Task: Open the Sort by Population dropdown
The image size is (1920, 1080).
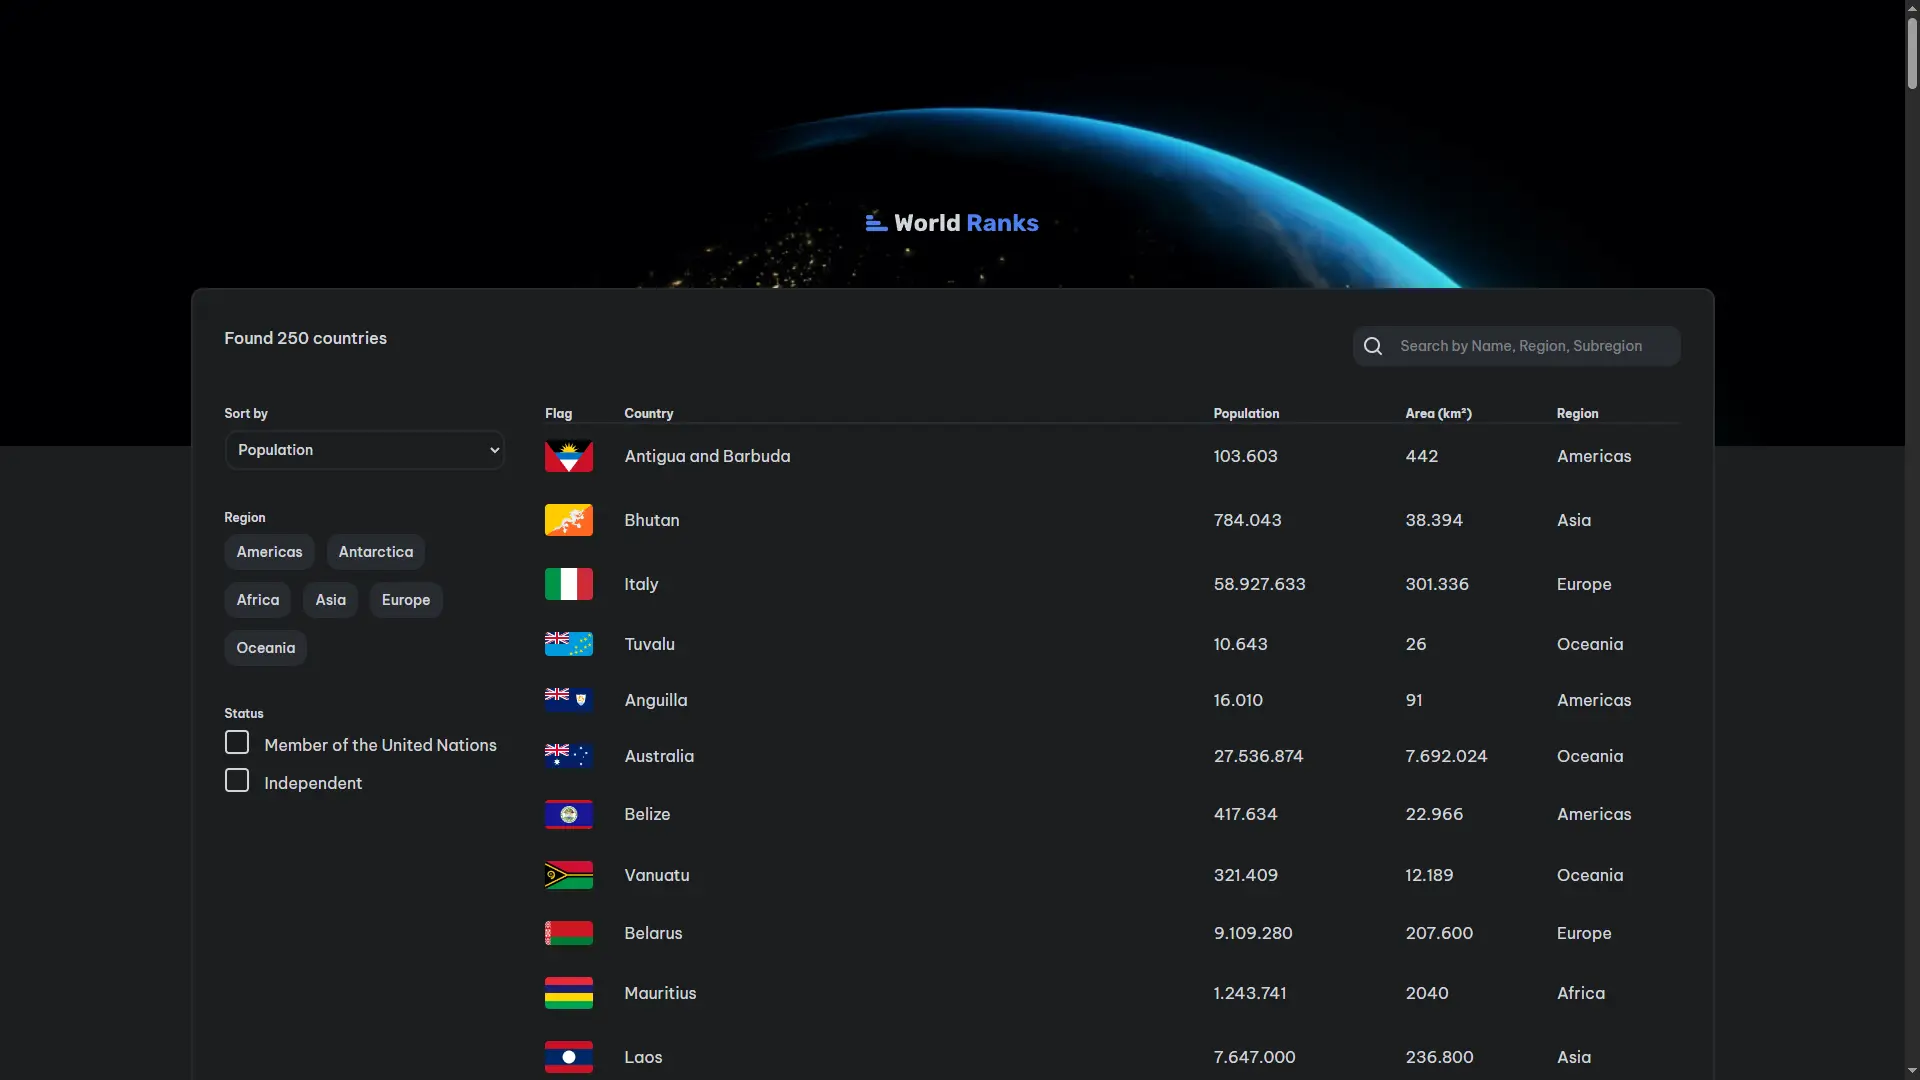Action: point(364,450)
